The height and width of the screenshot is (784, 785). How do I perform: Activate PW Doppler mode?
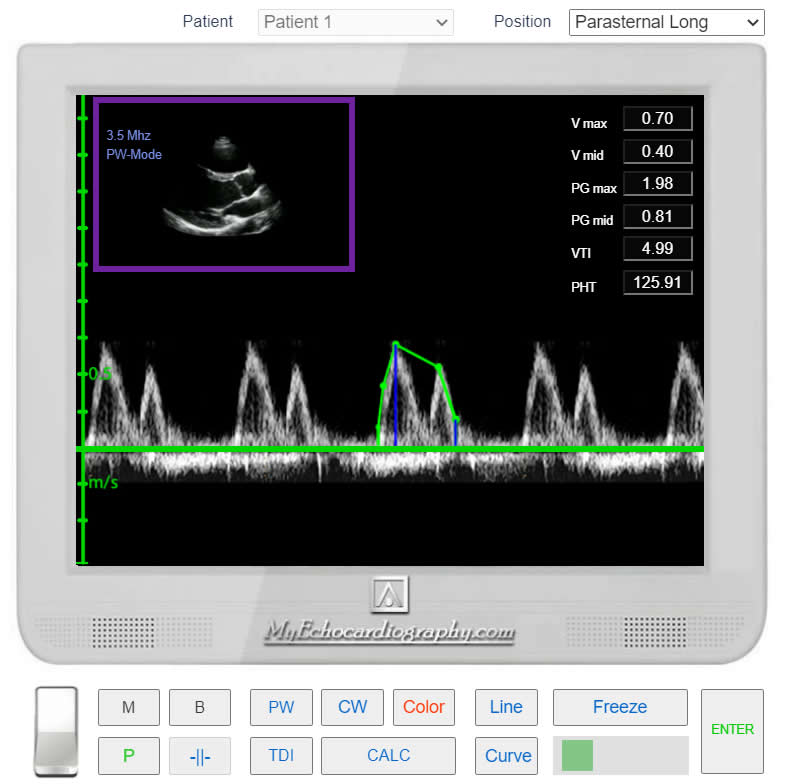pos(281,707)
